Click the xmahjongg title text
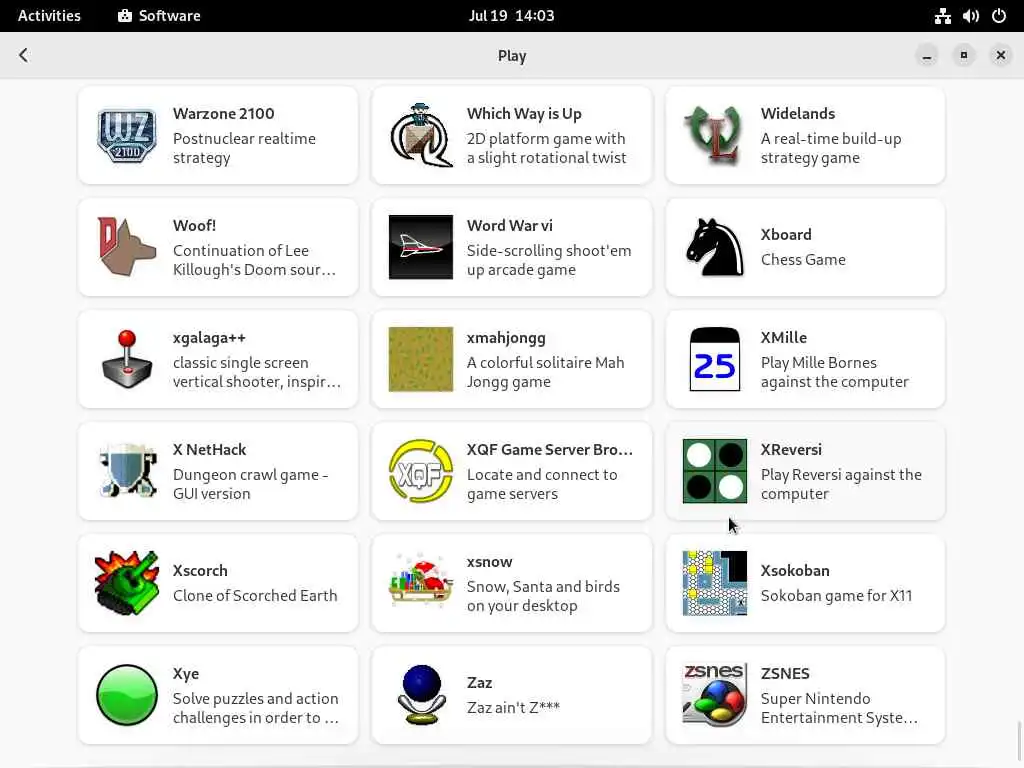1024x768 pixels. pyautogui.click(x=505, y=338)
